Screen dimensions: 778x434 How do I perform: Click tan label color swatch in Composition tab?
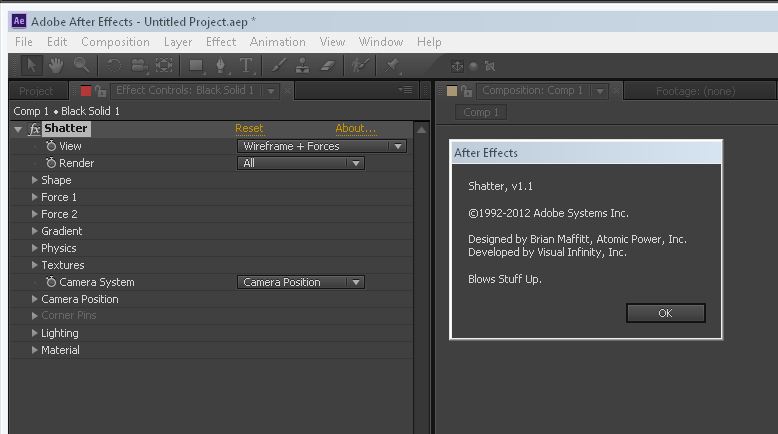coord(452,91)
